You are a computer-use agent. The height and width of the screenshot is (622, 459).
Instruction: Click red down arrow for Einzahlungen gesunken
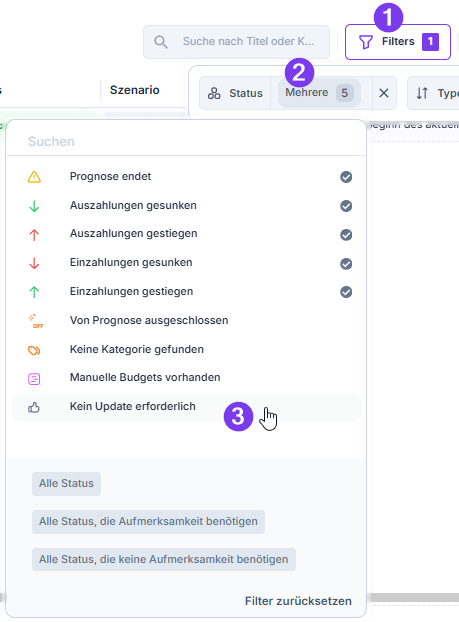(34, 263)
